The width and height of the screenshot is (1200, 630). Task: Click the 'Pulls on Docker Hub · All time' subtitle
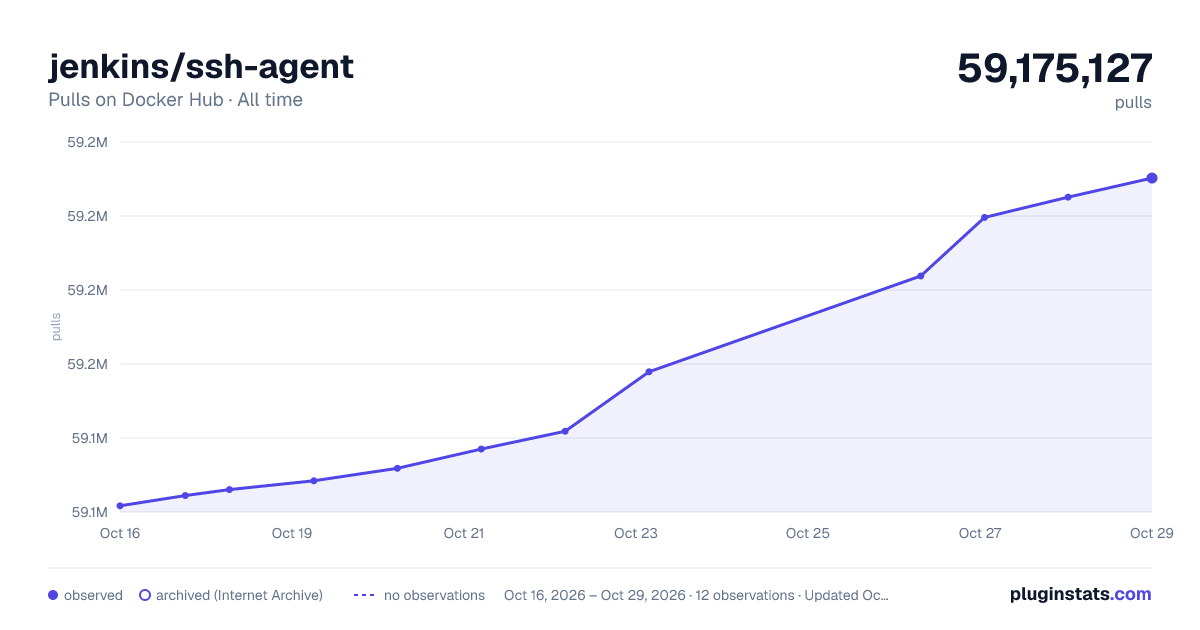[x=175, y=100]
